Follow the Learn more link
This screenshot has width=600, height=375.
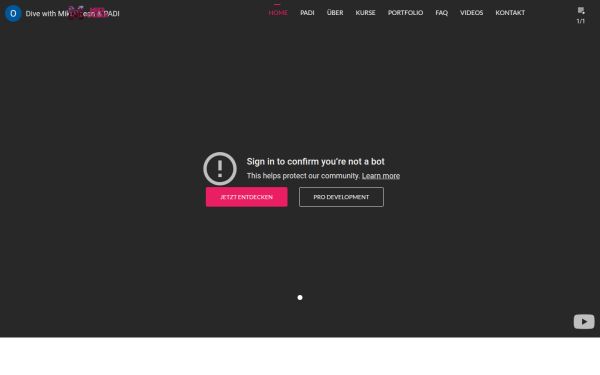[381, 176]
